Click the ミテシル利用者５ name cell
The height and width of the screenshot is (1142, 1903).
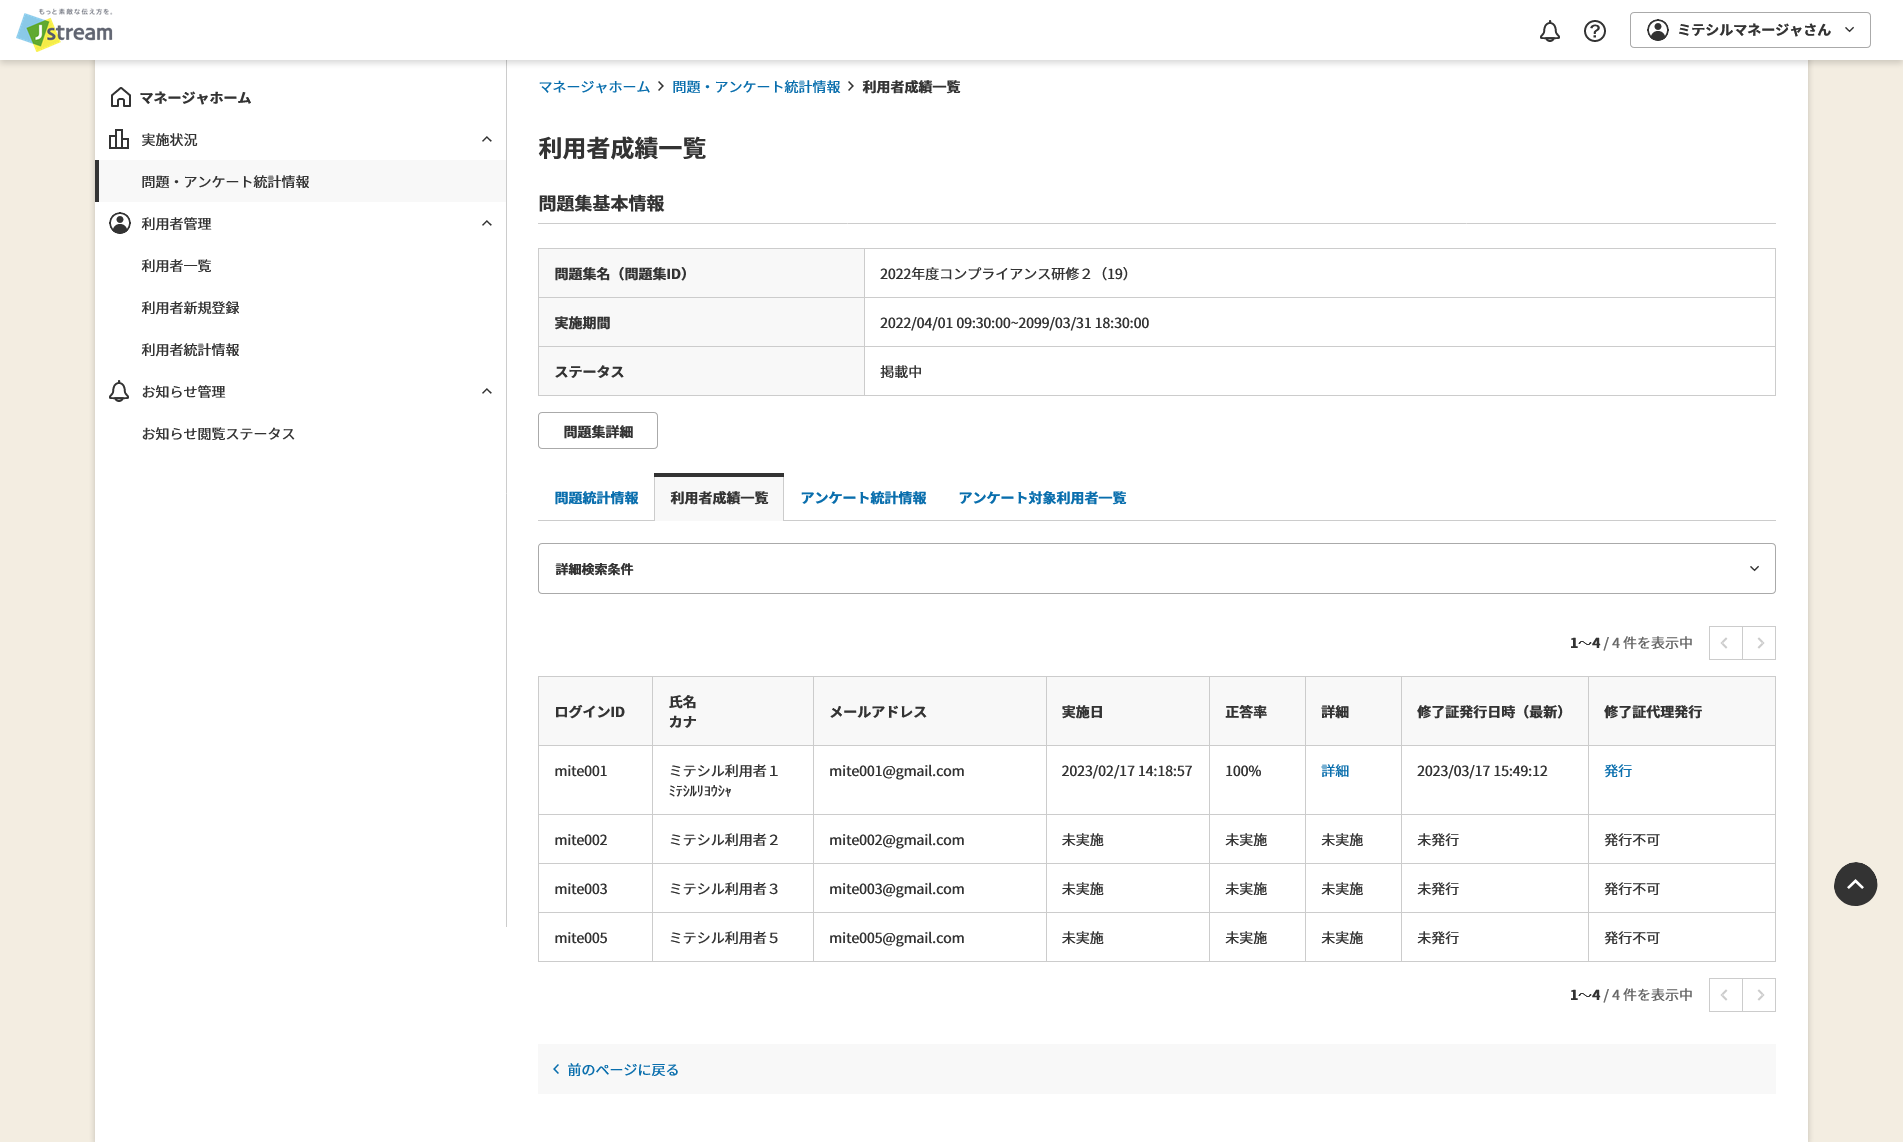(x=733, y=937)
